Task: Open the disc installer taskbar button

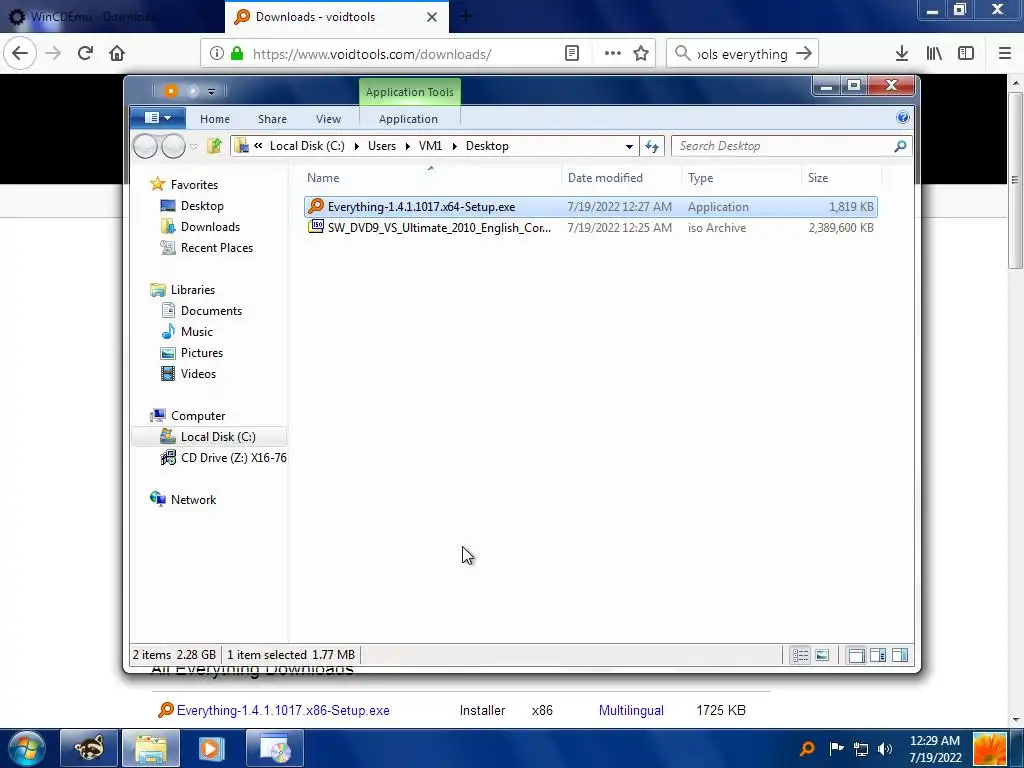Action: (275, 748)
